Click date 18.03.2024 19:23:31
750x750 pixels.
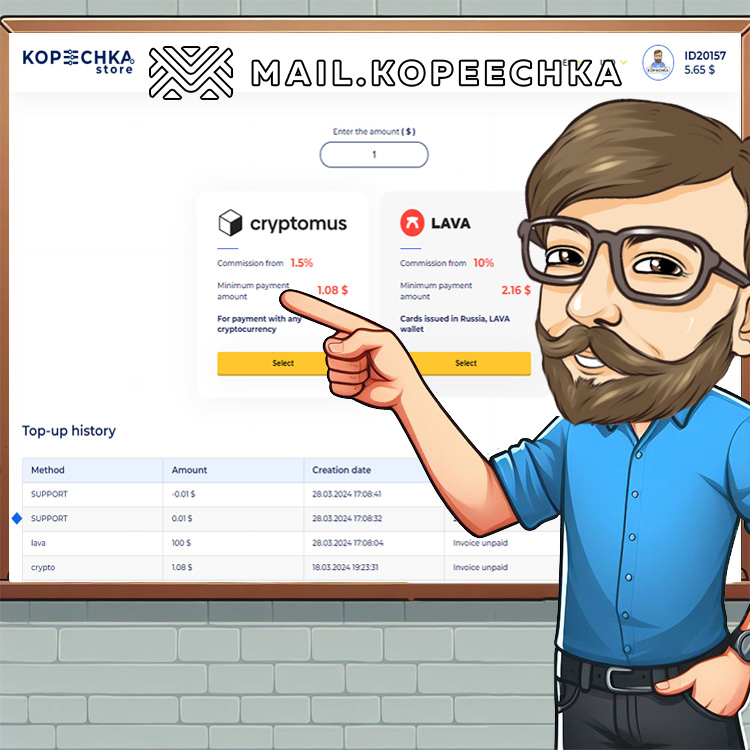(345, 567)
